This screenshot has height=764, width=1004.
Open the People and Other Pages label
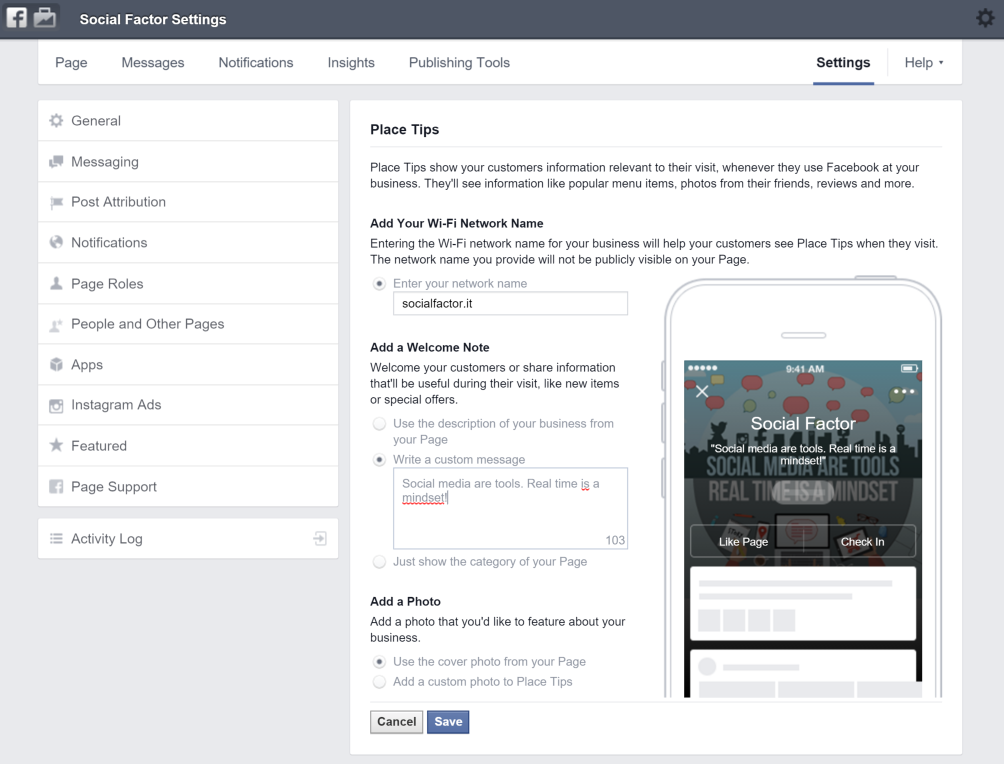pos(148,324)
